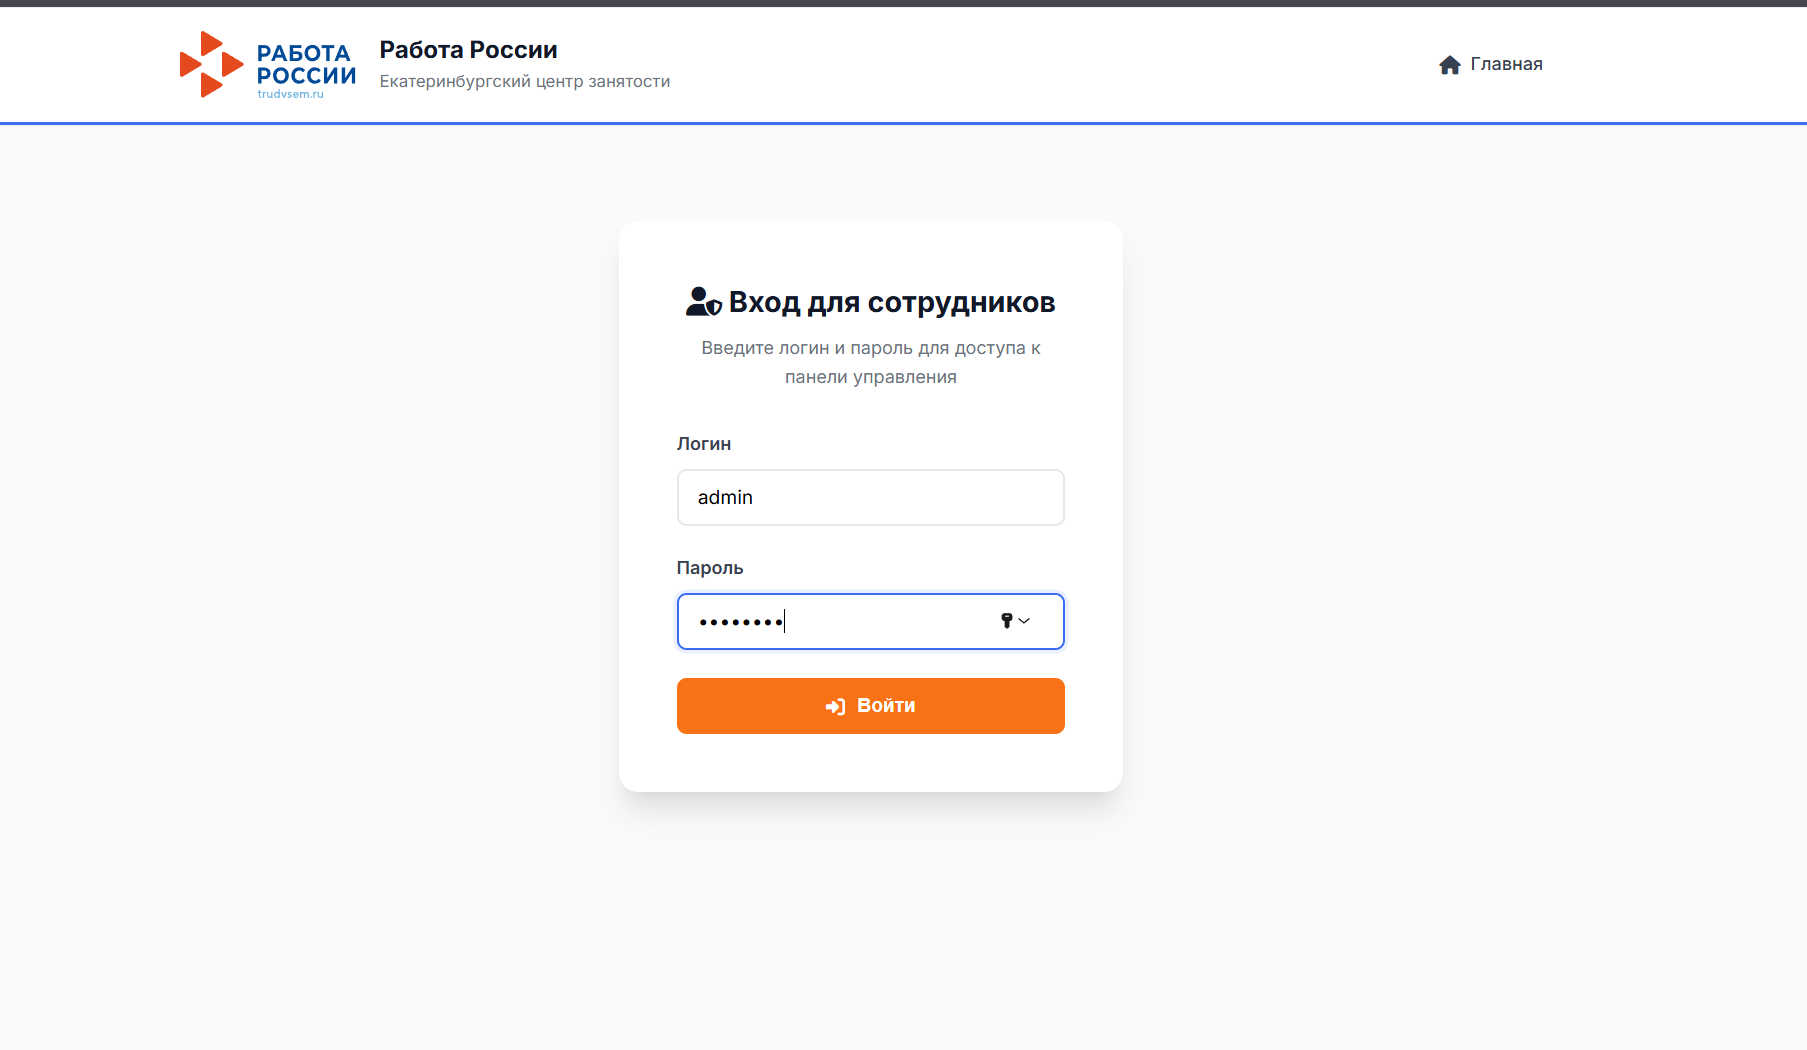Click the home icon in the header
This screenshot has width=1807, height=1050.
[1449, 65]
